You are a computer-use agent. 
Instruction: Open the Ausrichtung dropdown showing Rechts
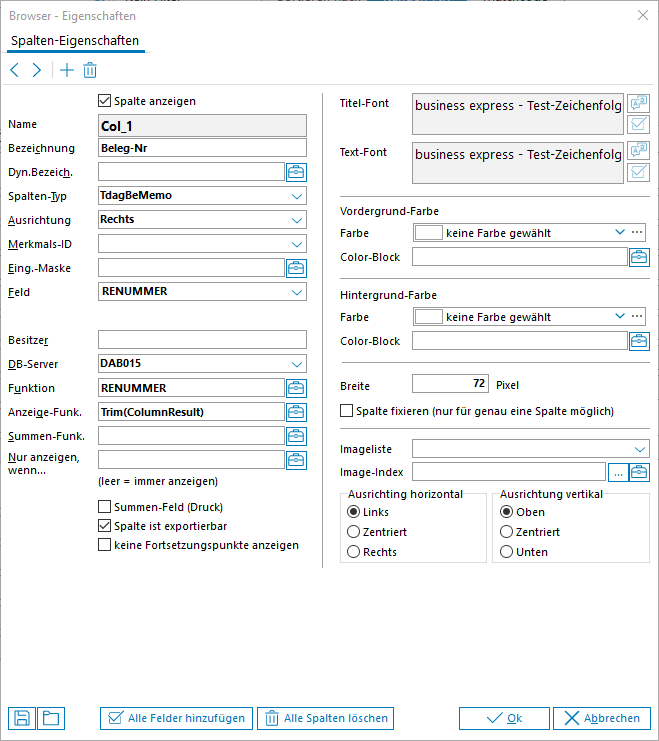tap(296, 219)
